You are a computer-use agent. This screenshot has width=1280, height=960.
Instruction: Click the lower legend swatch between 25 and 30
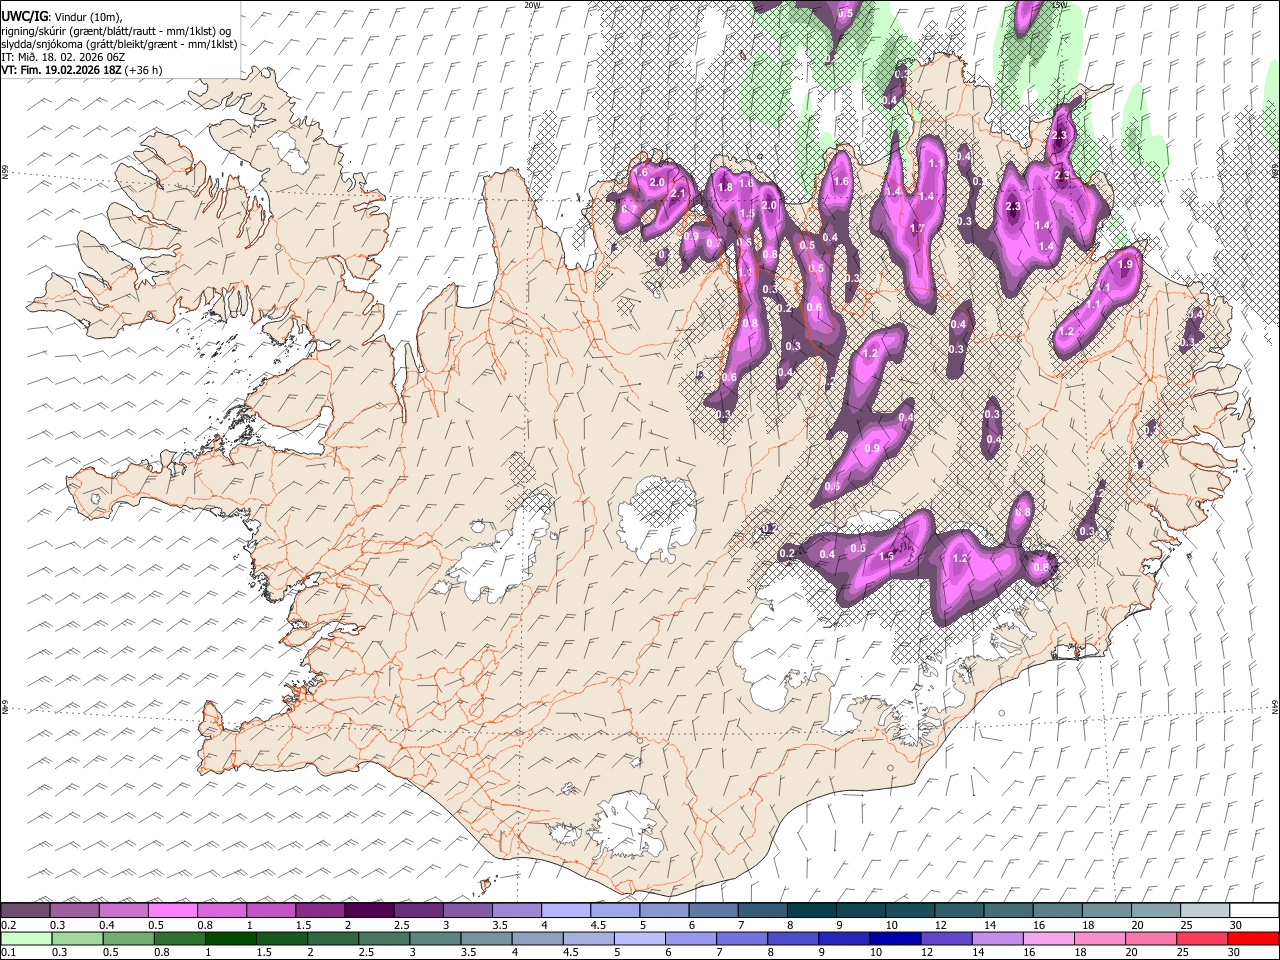point(1201,938)
